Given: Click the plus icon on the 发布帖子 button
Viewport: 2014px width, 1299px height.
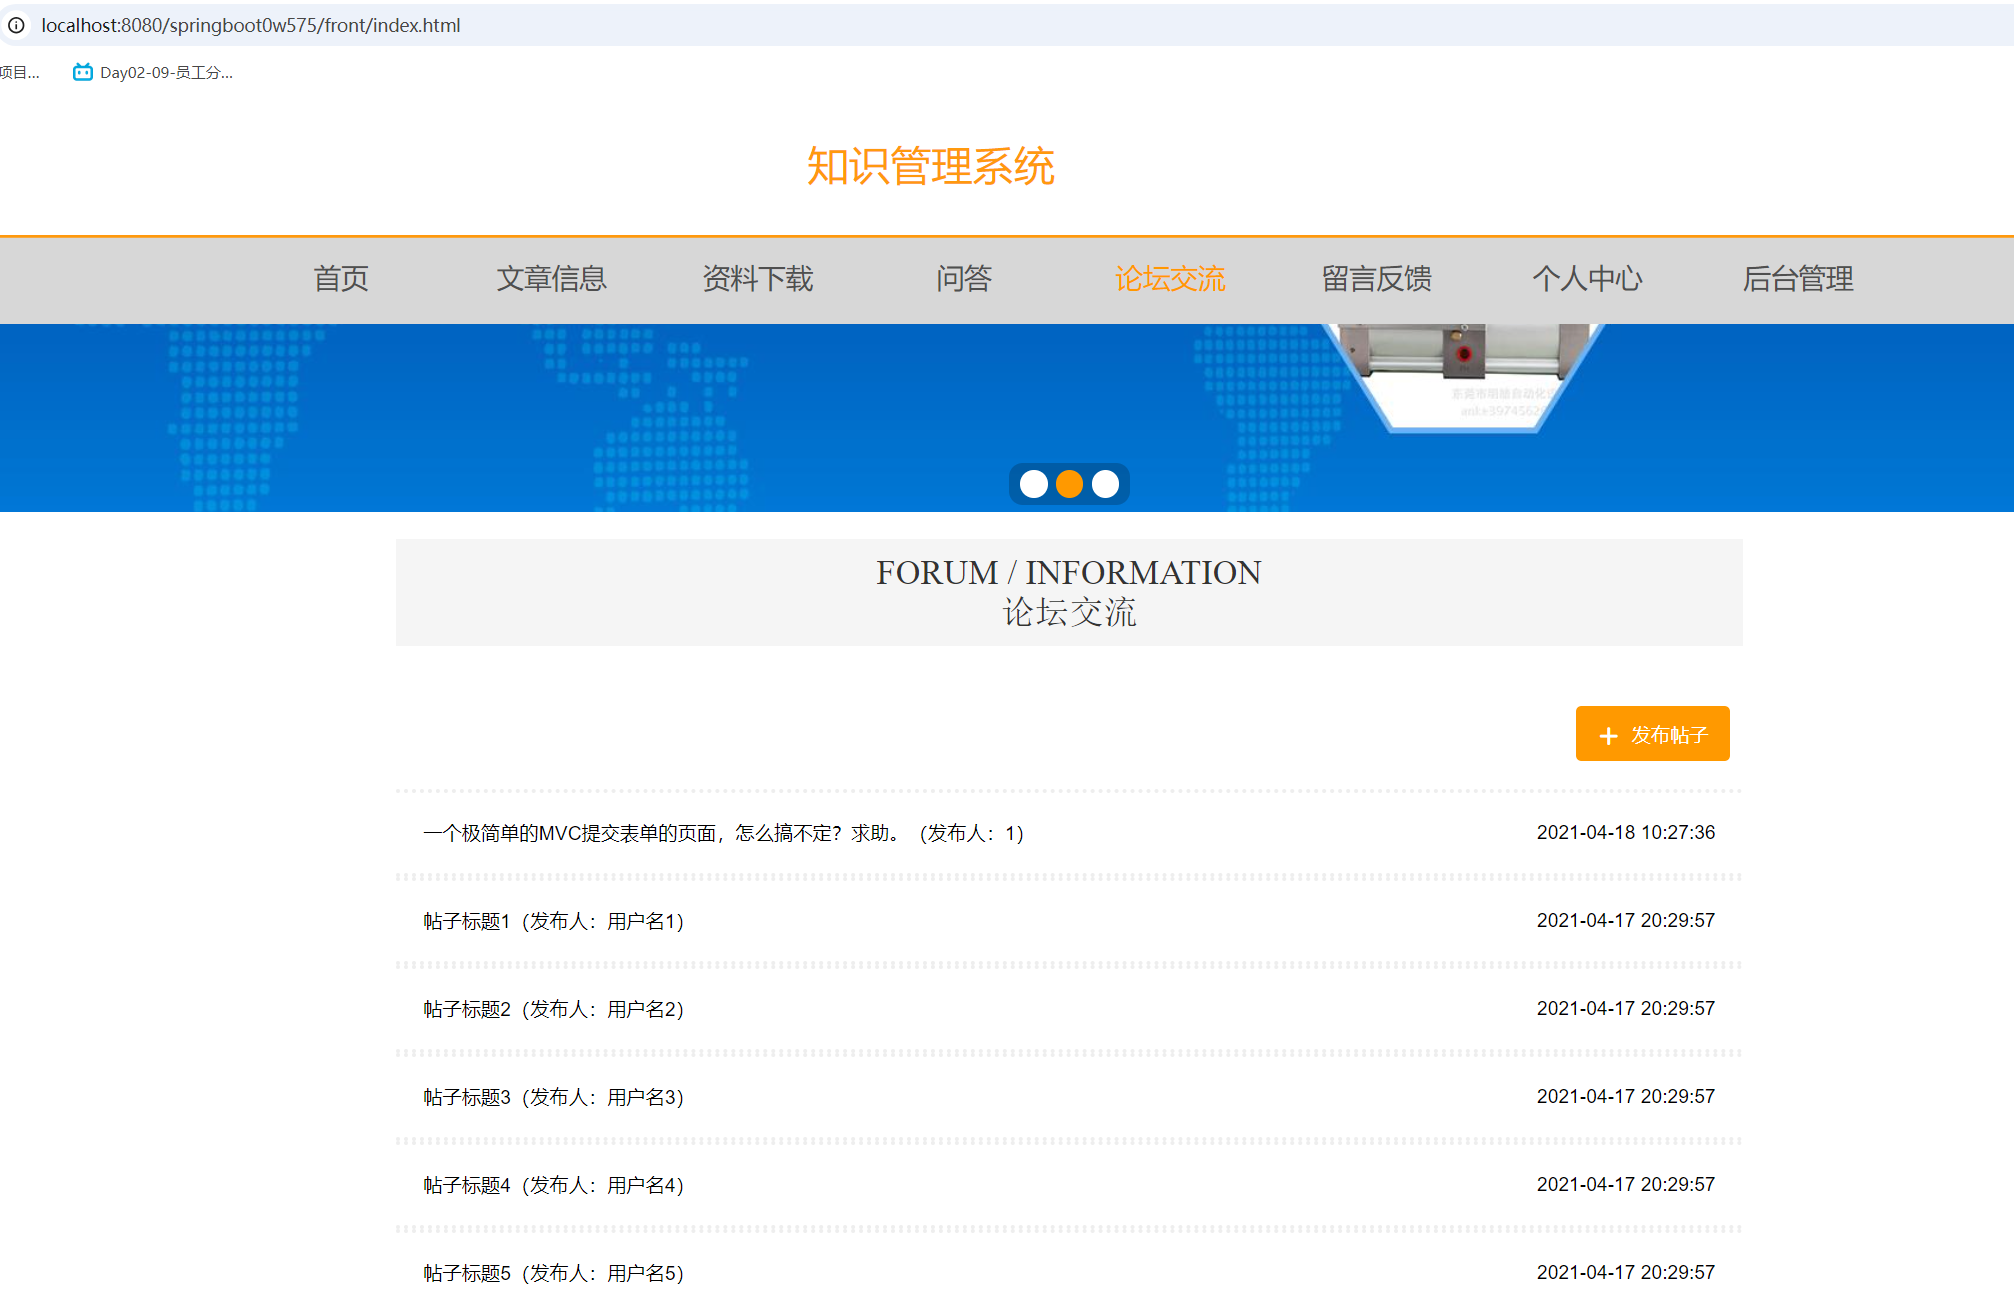Looking at the screenshot, I should coord(1608,733).
